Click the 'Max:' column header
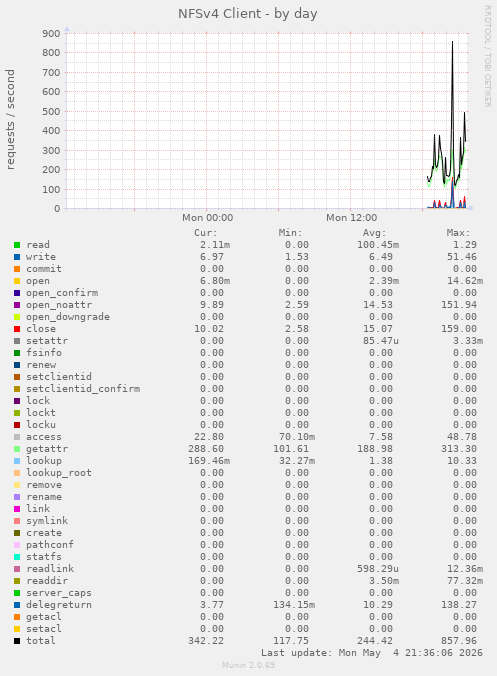Viewport: 497px width, 676px height. pyautogui.click(x=458, y=233)
